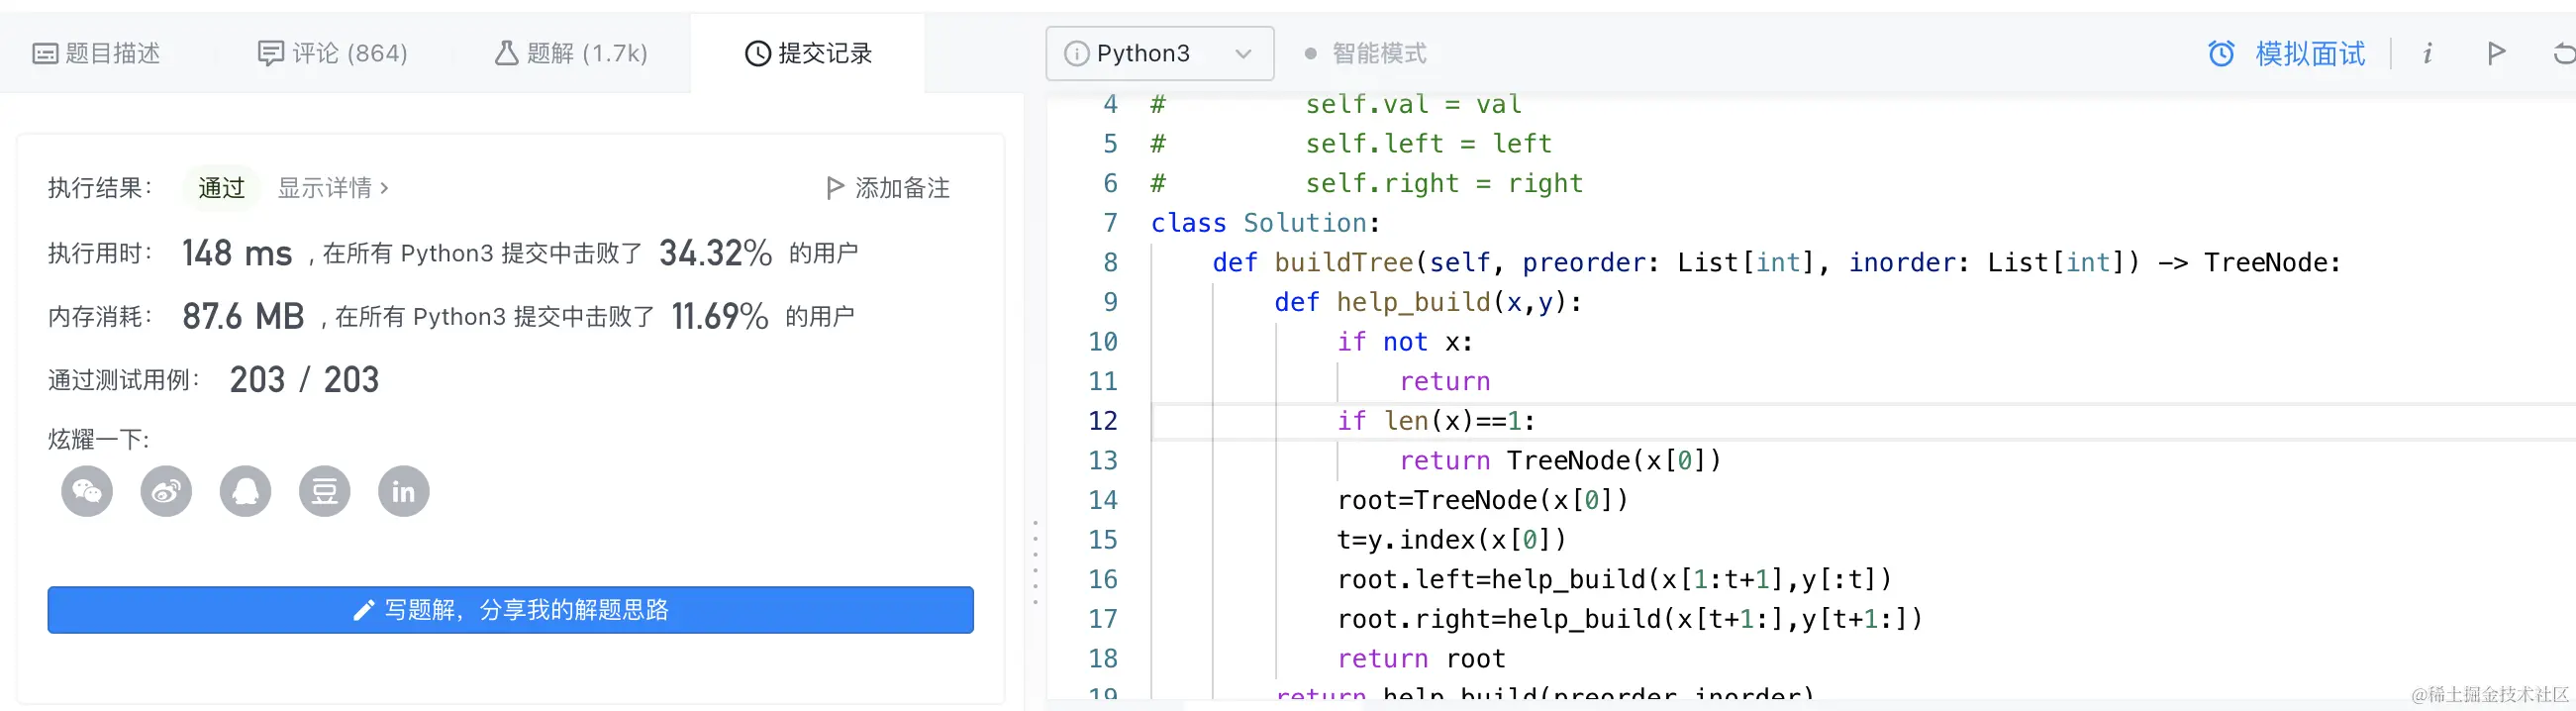The height and width of the screenshot is (711, 2576).
Task: Click the 87.6 MB memory value
Action: tap(243, 316)
